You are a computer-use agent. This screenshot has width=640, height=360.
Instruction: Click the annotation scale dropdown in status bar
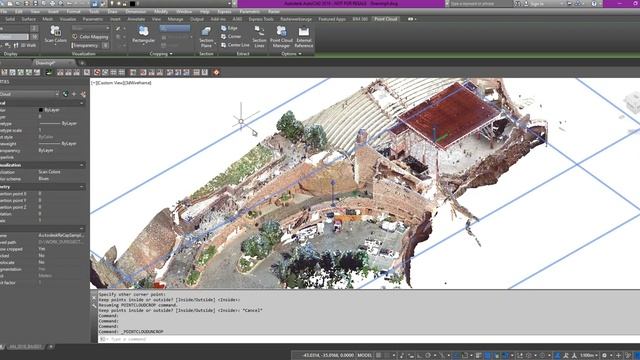[588, 356]
